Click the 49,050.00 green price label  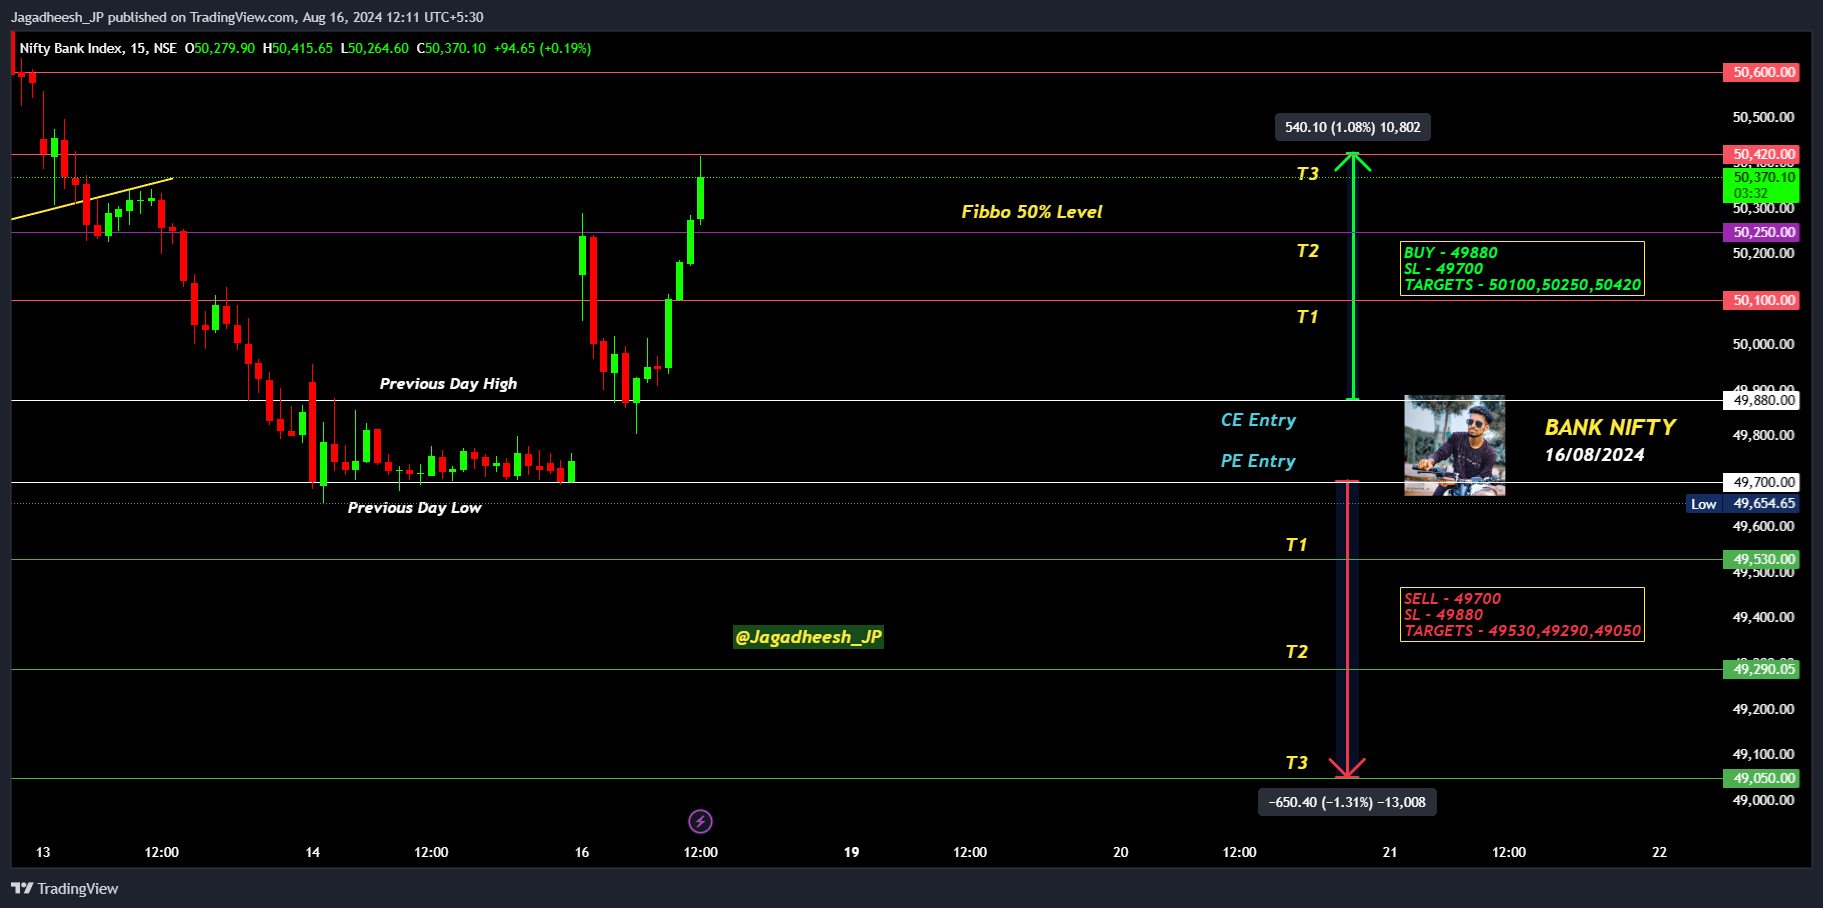click(1761, 778)
